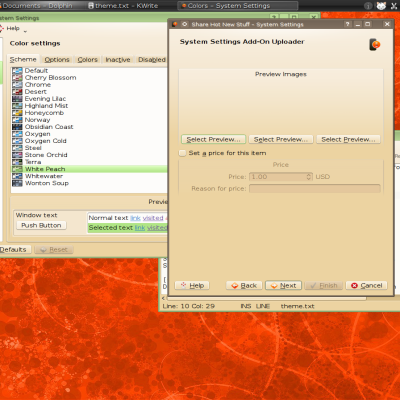
Task: Choose the Highland Mist scheme icon
Action: click(x=17, y=106)
